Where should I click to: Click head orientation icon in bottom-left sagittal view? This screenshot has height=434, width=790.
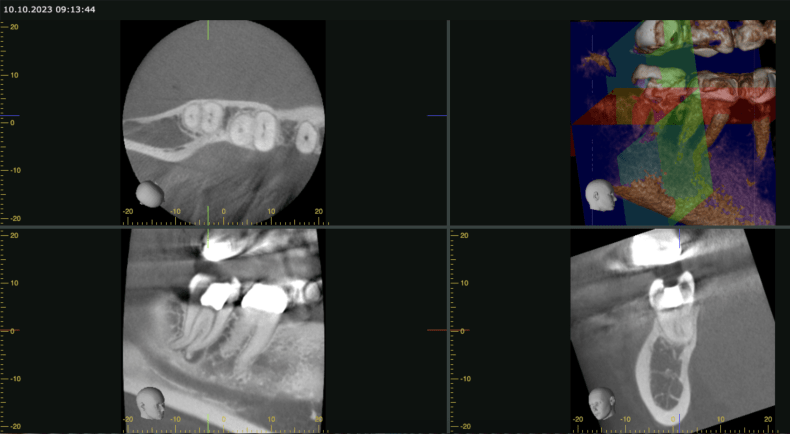[x=151, y=403]
